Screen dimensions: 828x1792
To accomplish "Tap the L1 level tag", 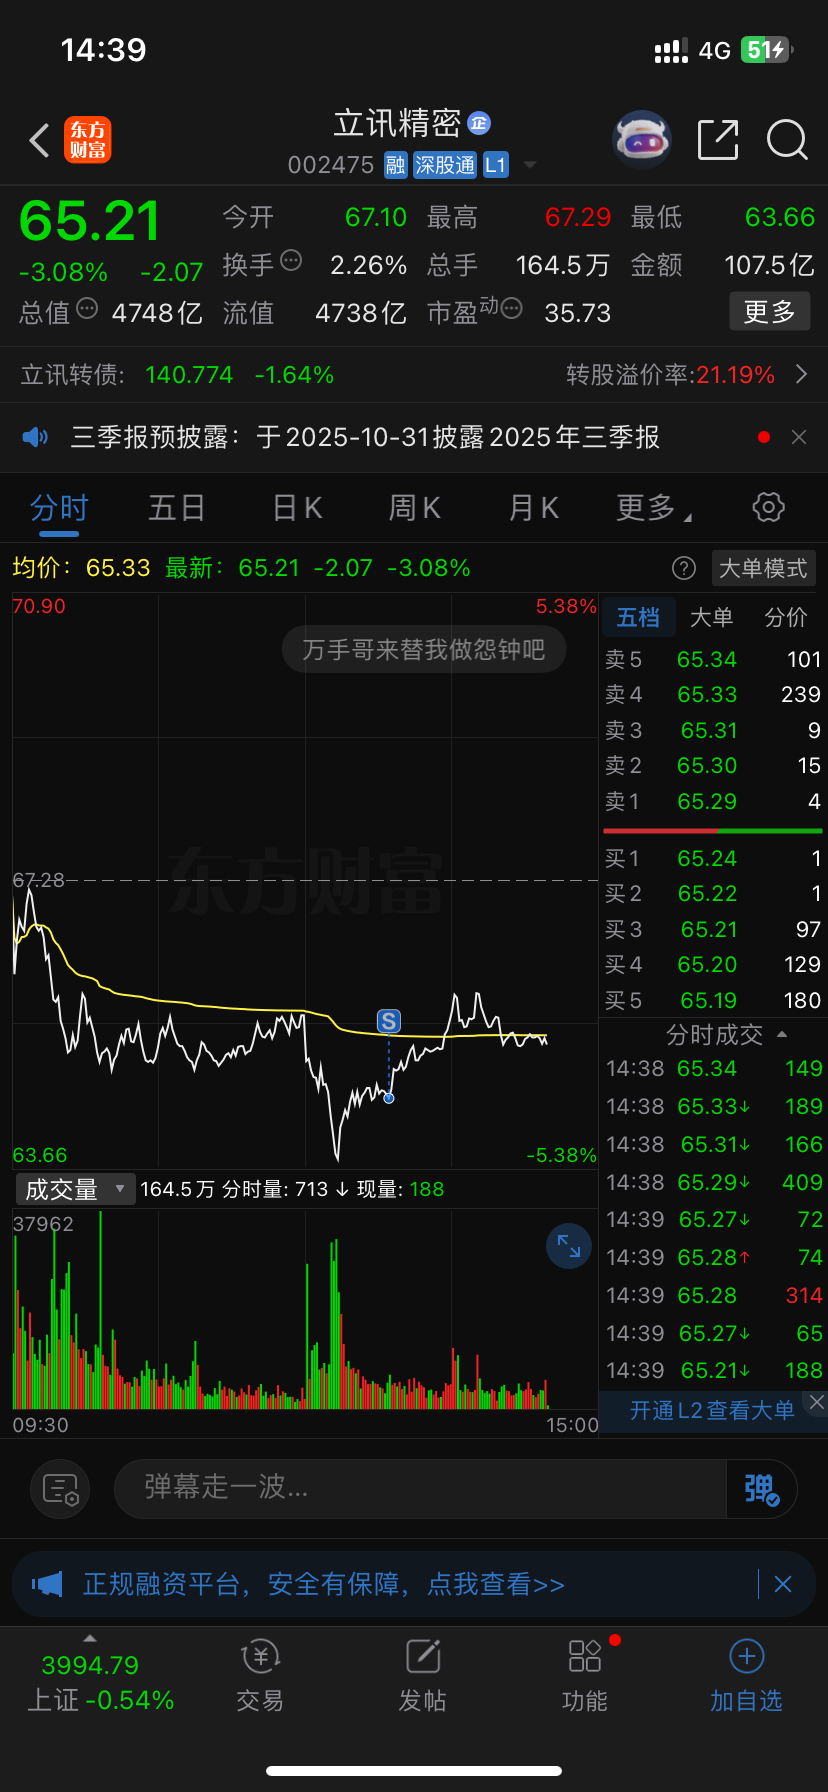I will point(496,165).
